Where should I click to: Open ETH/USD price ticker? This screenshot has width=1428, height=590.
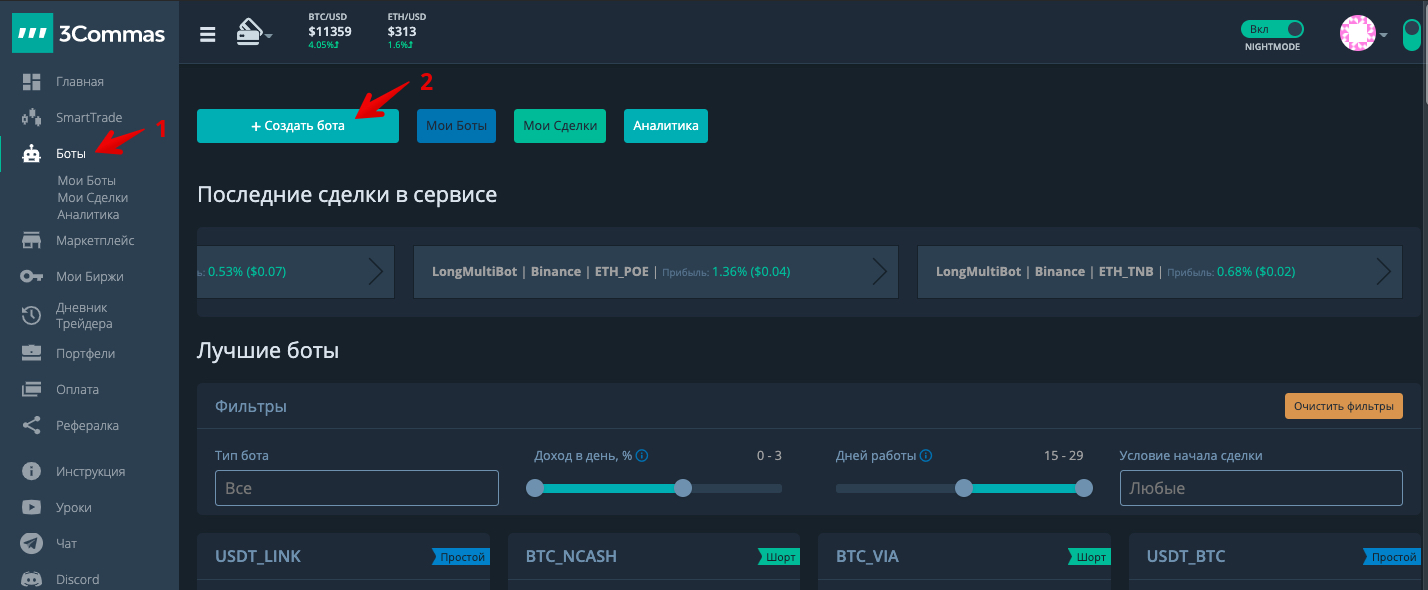click(407, 31)
